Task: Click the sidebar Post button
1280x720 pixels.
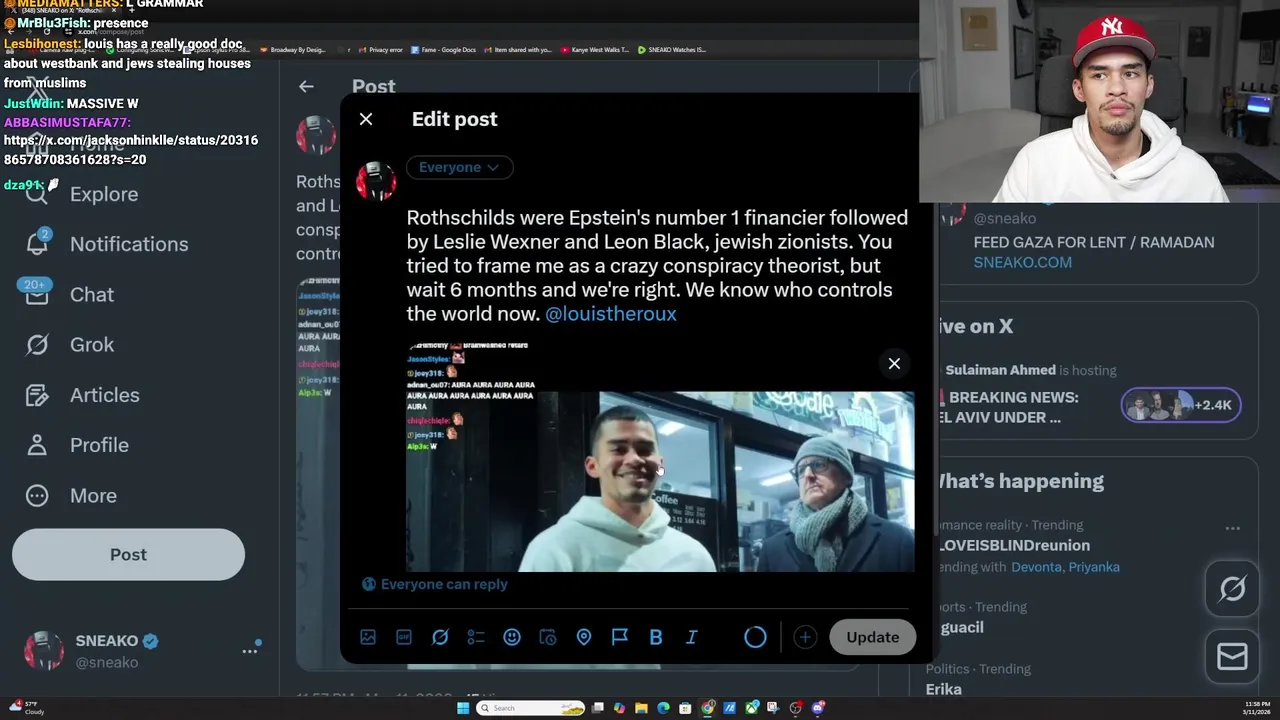Action: pos(128,554)
